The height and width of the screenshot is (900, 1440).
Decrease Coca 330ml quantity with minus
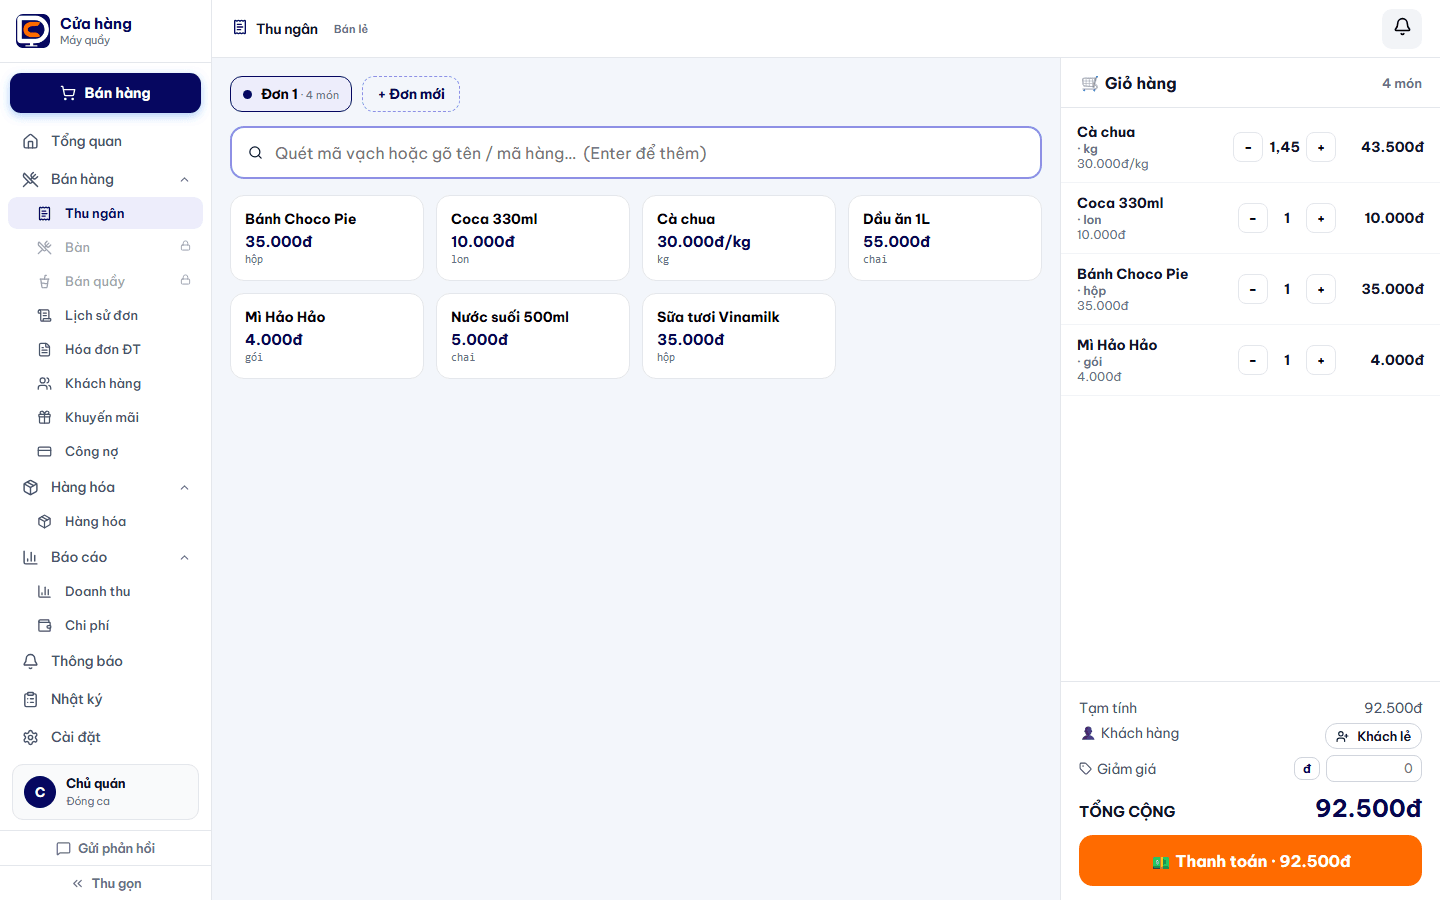[1253, 218]
